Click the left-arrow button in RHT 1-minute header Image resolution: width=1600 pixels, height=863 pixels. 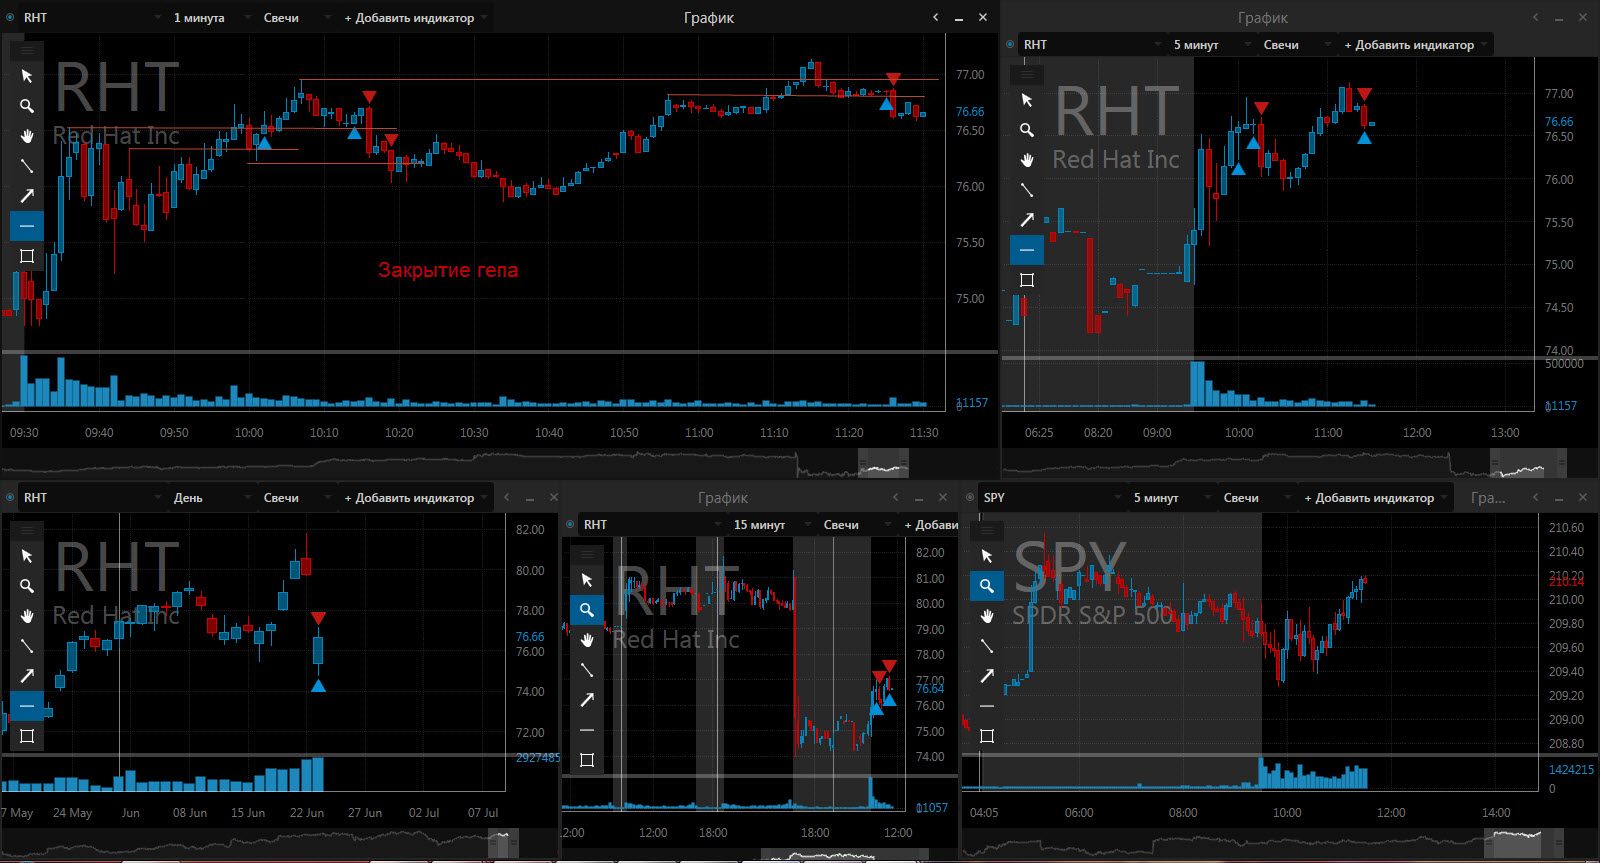936,17
